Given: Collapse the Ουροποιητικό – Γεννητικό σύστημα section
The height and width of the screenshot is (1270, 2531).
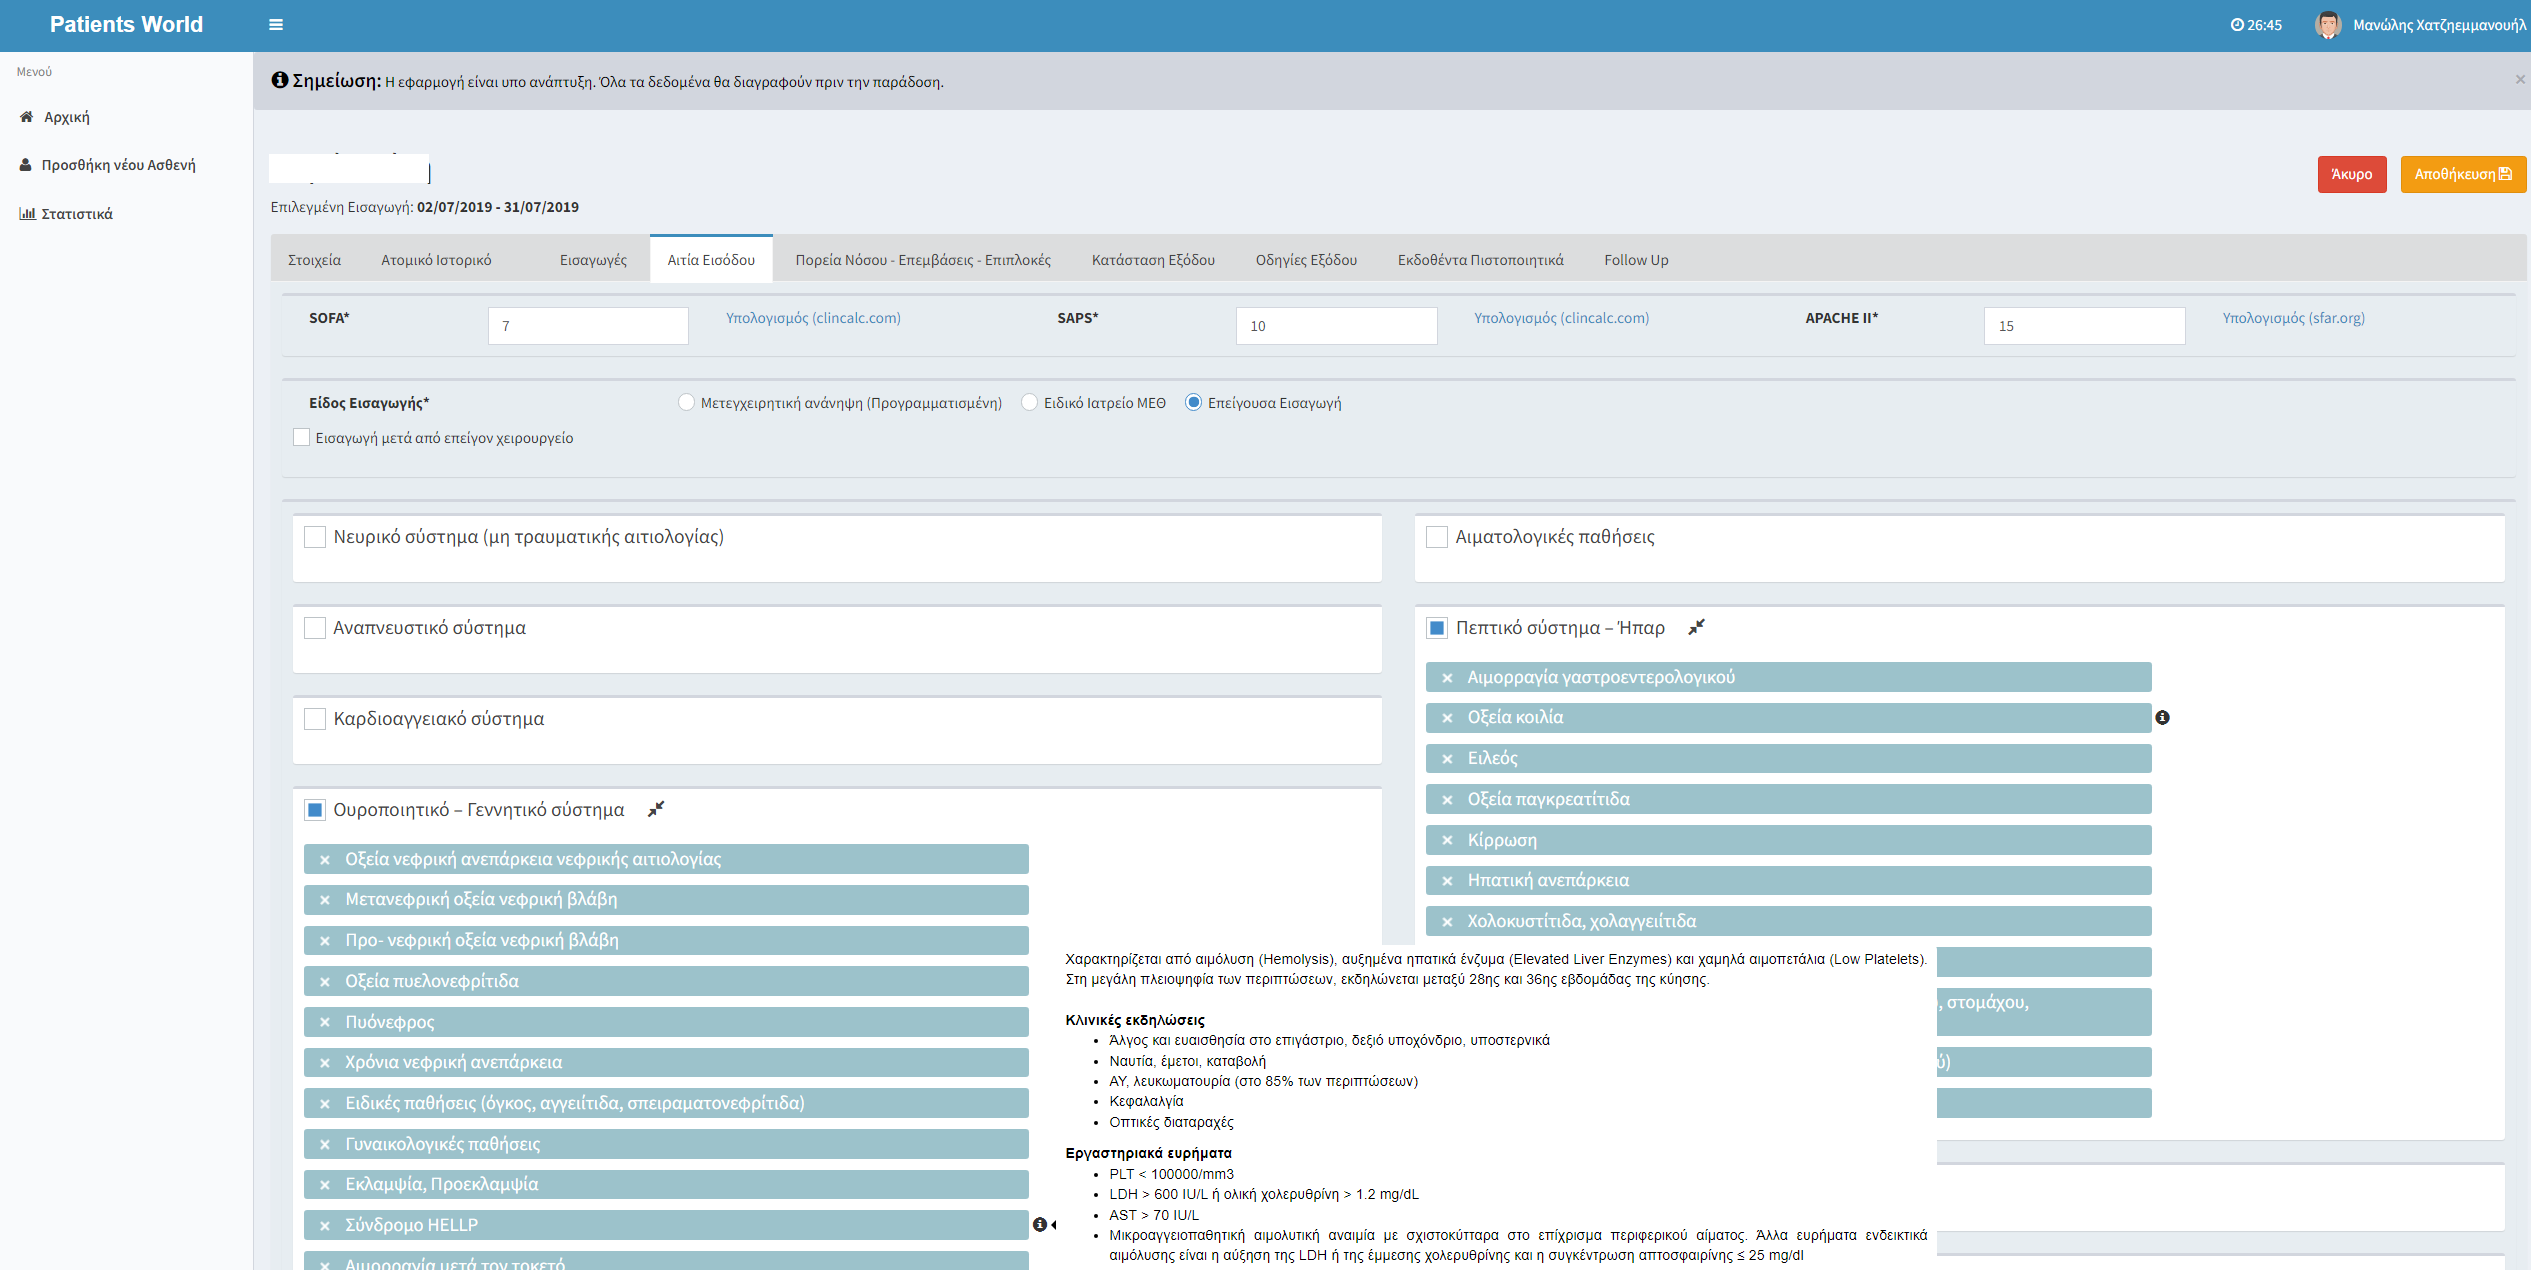Looking at the screenshot, I should [x=656, y=809].
